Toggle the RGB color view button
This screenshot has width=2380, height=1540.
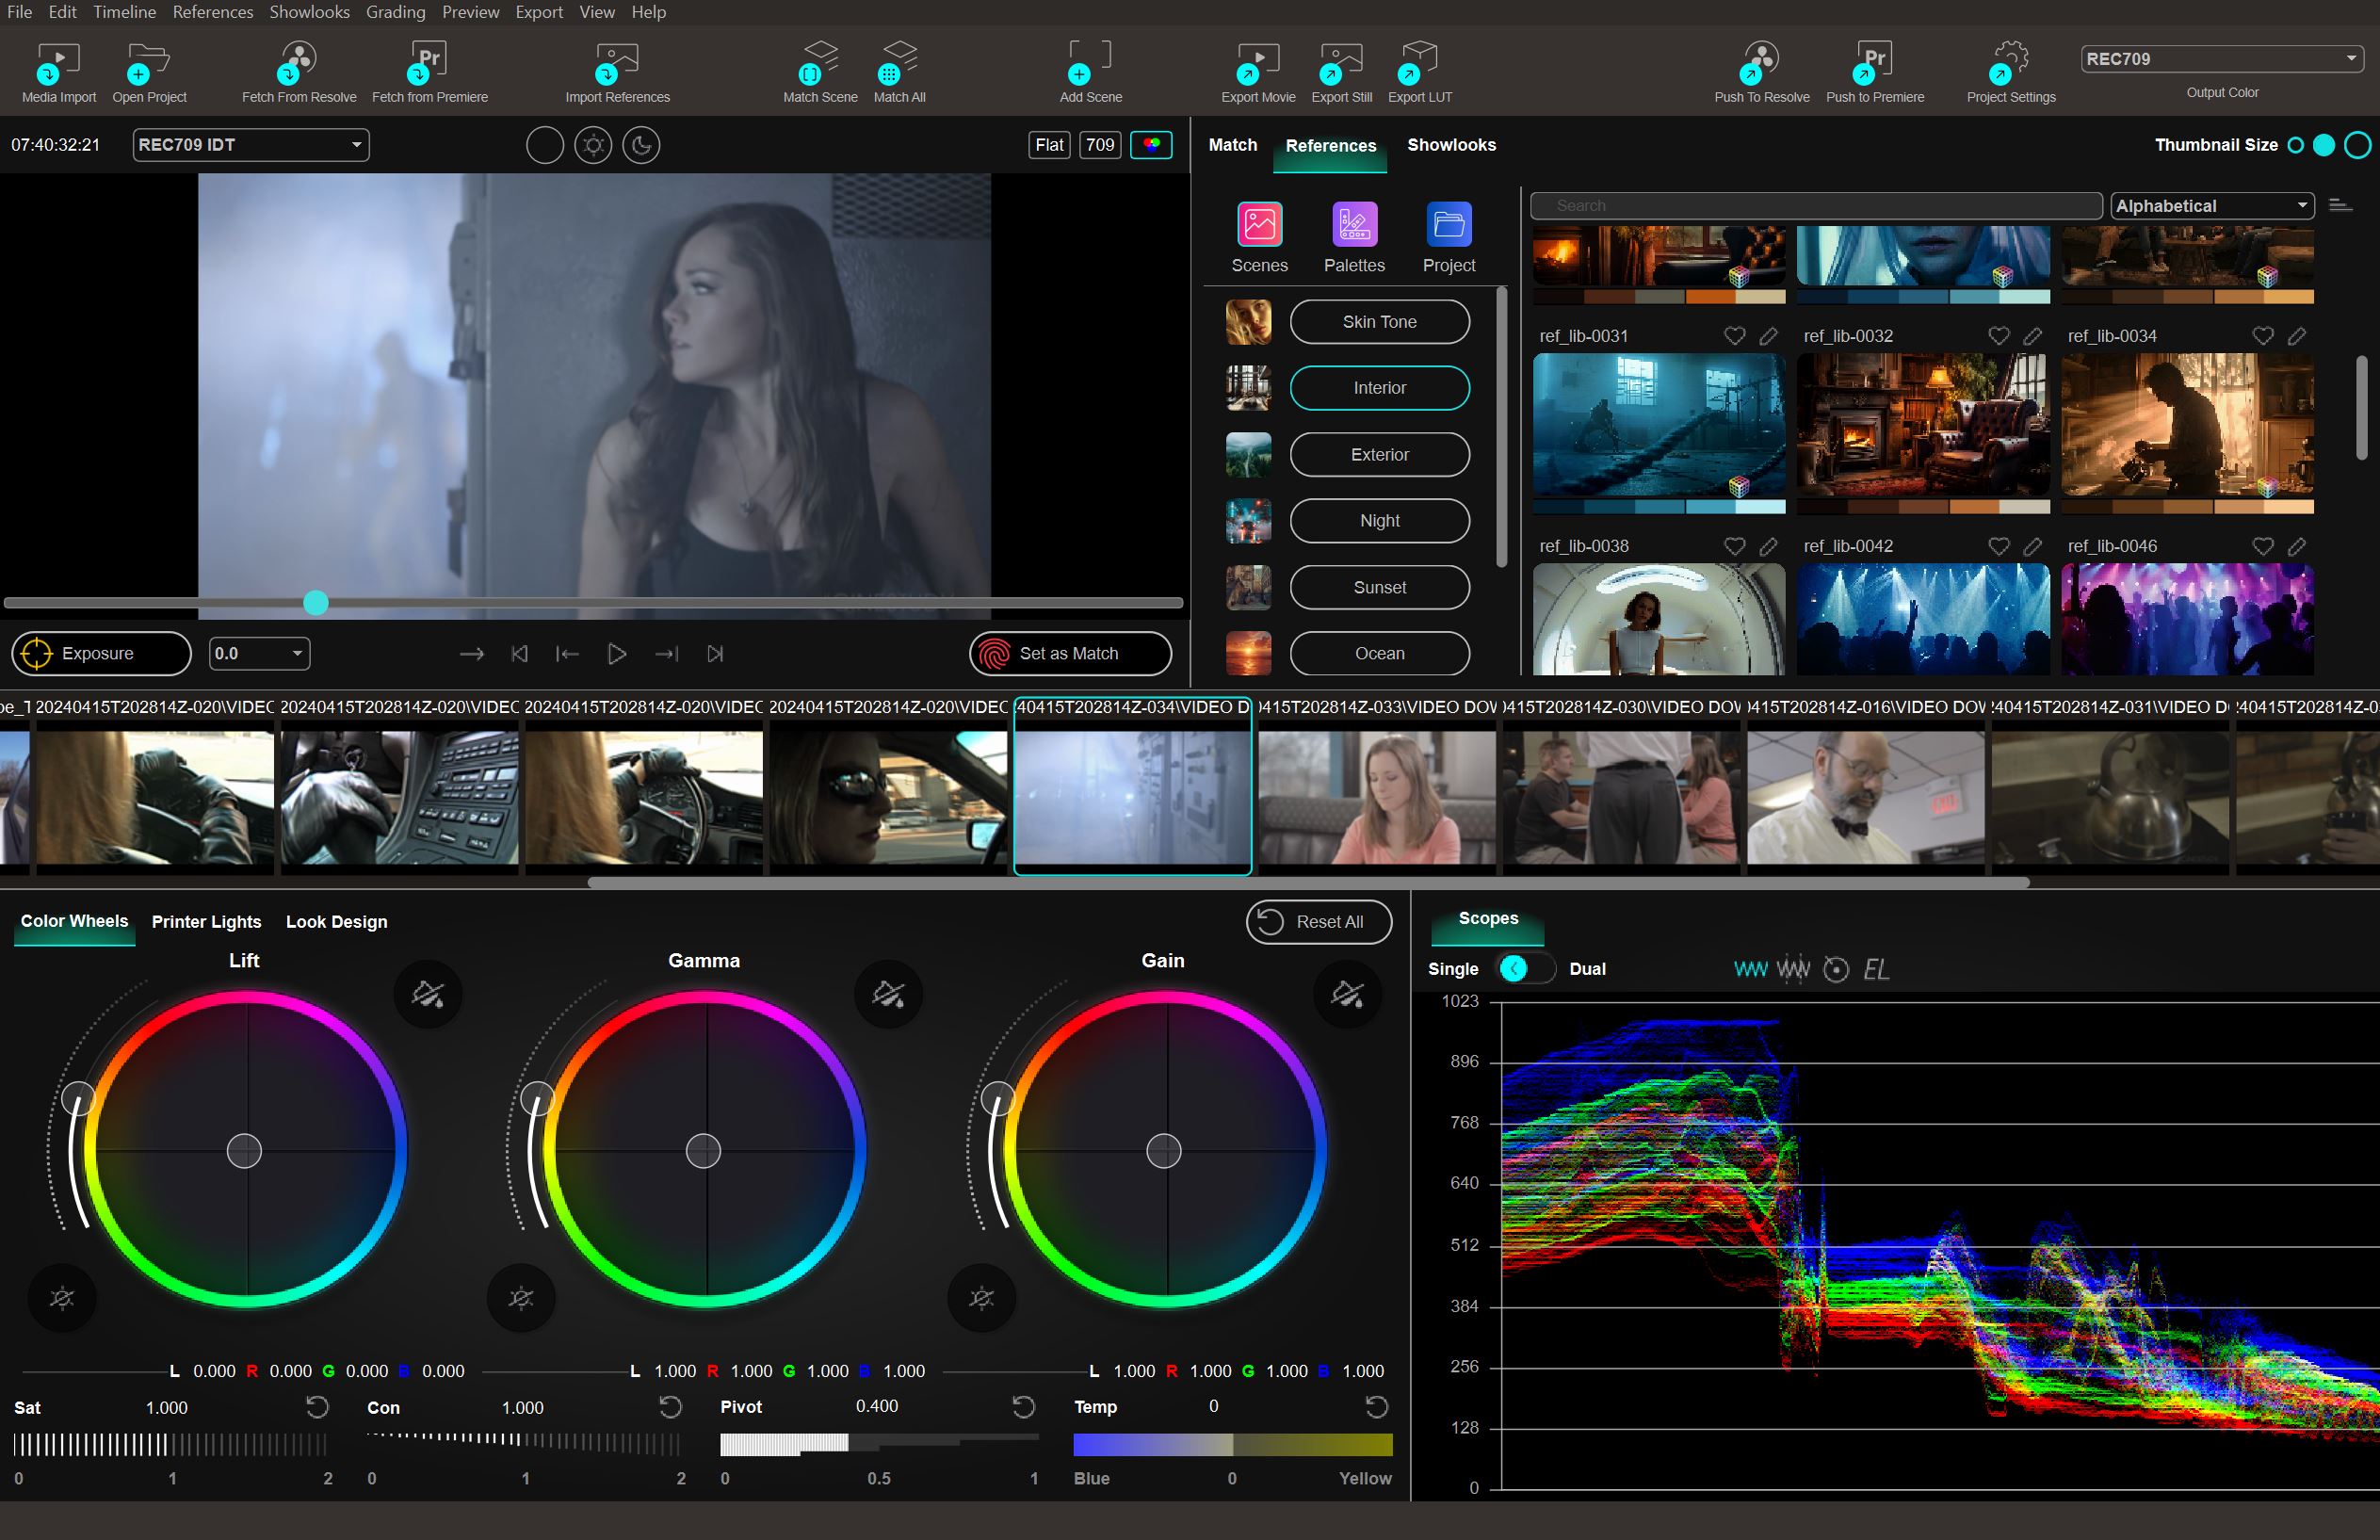pyautogui.click(x=1151, y=145)
